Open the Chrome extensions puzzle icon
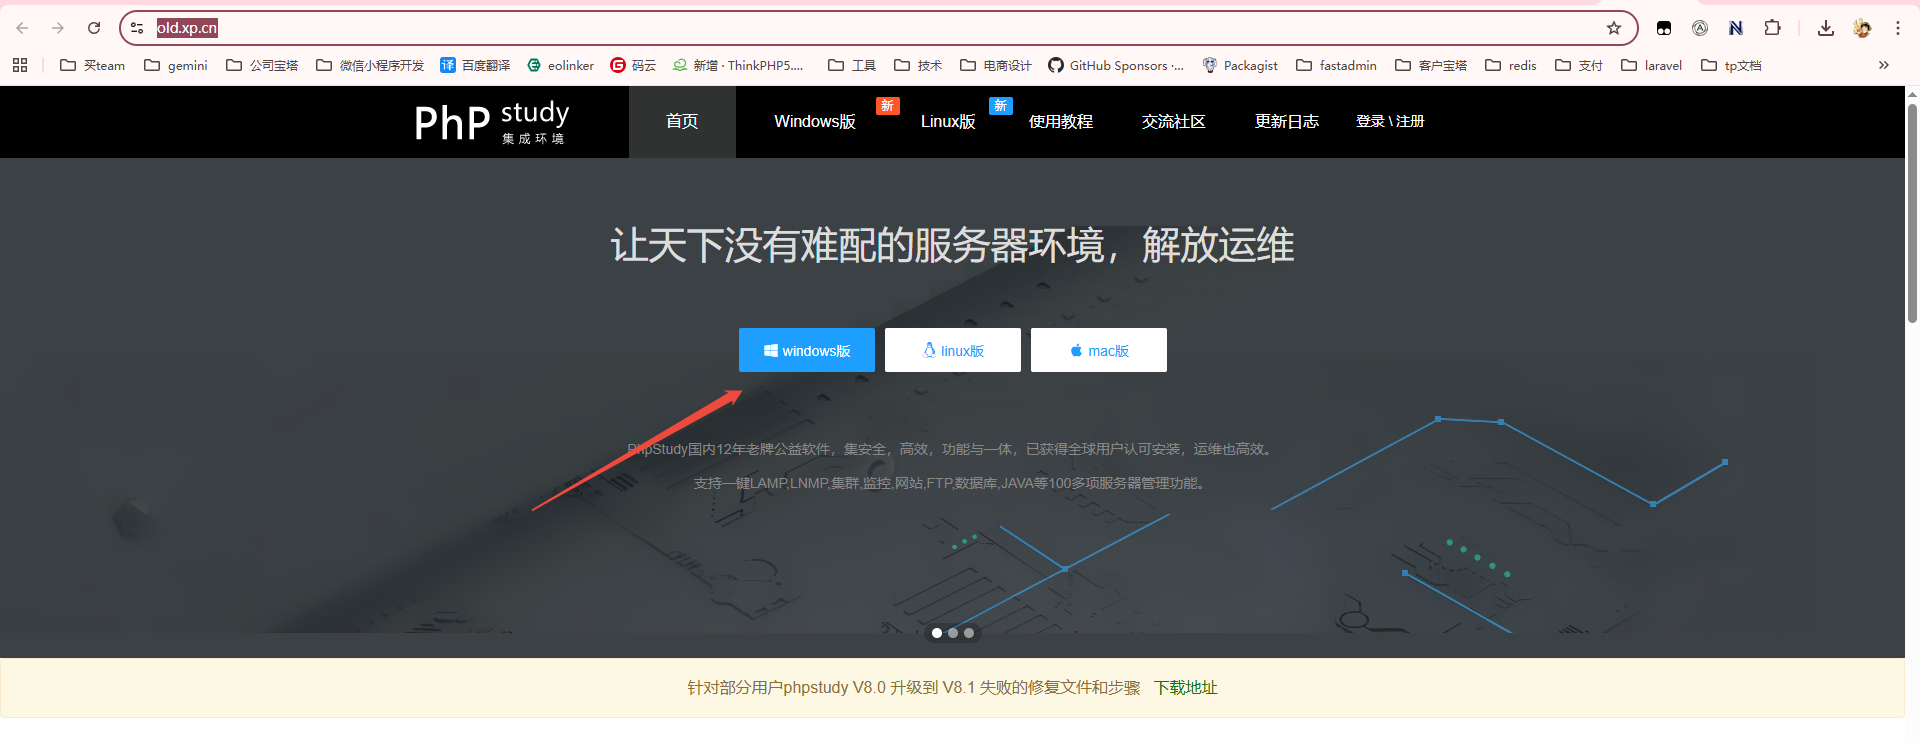Viewport: 1920px width, 743px height. (x=1772, y=28)
